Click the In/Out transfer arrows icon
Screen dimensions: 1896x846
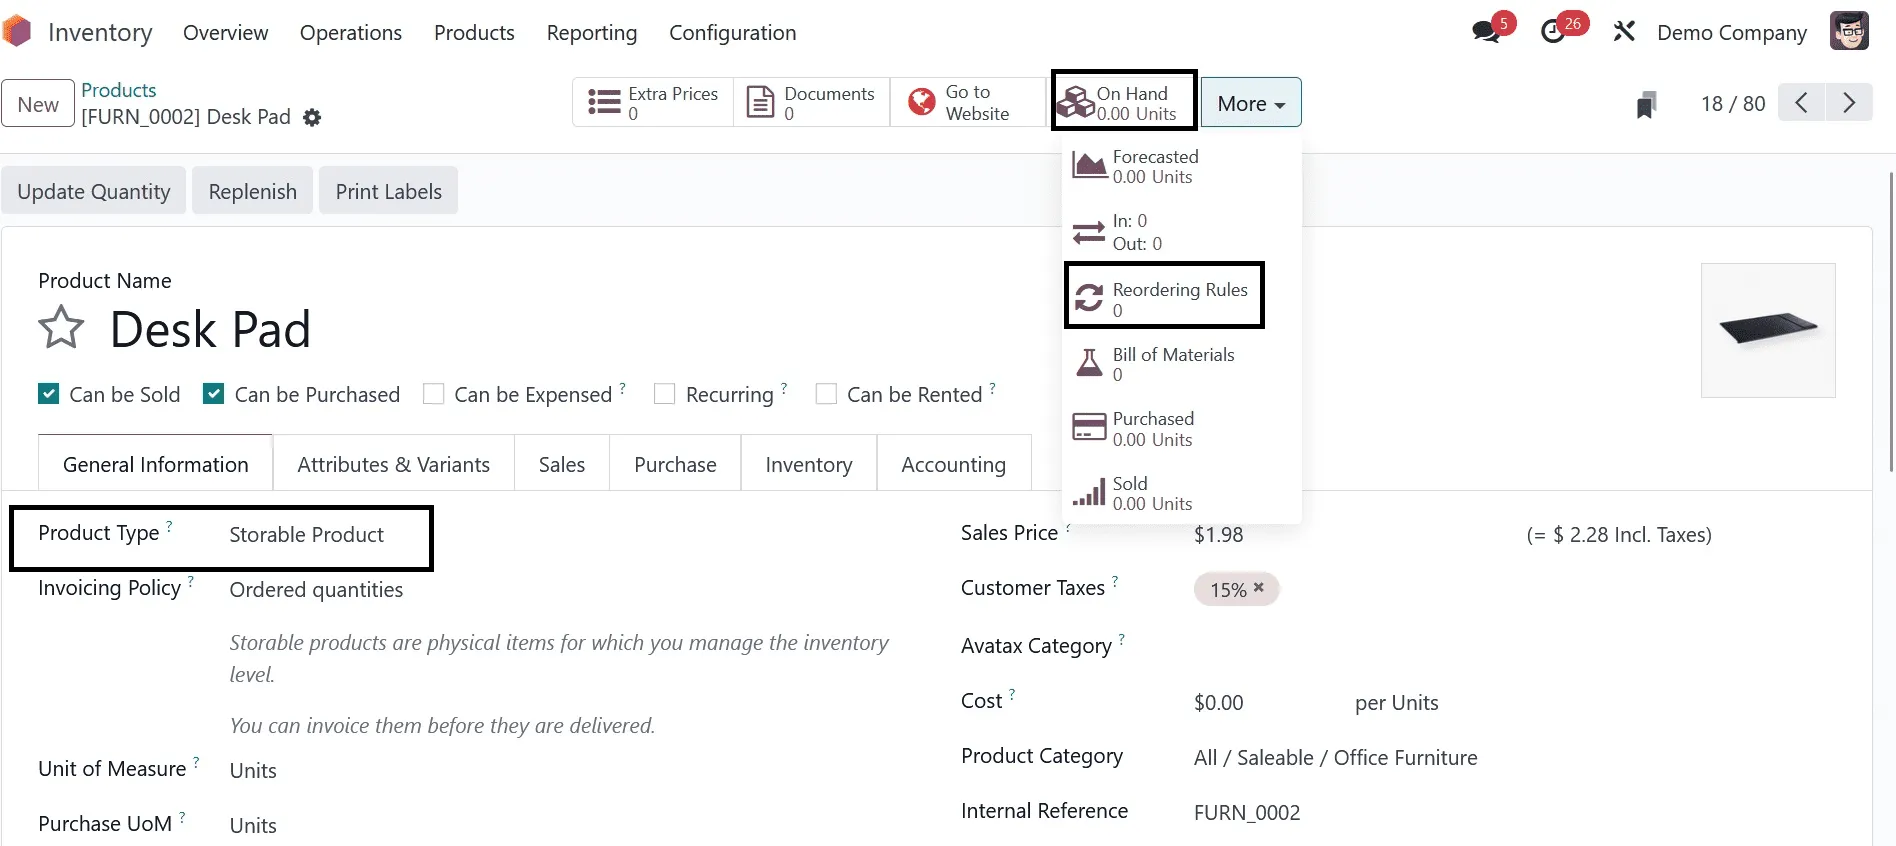[1089, 232]
